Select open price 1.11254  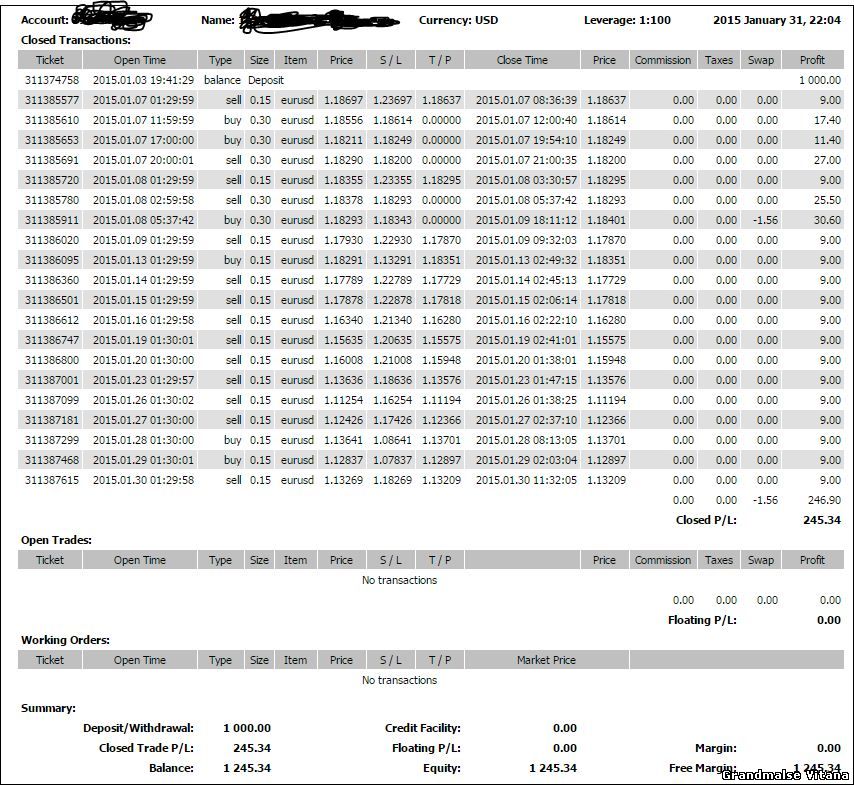point(343,400)
